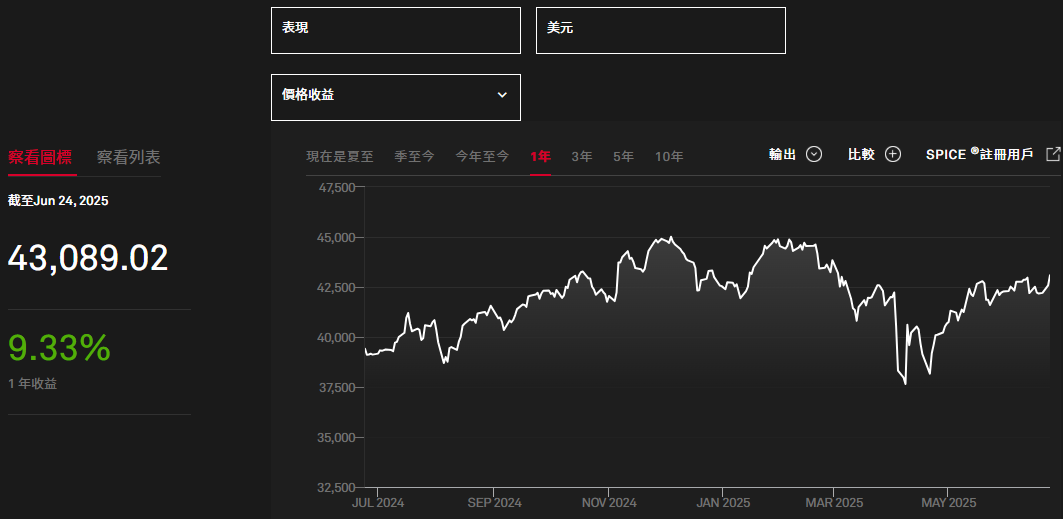The width and height of the screenshot is (1063, 519).
Task: Click the 比較 compare label
Action: [862, 154]
